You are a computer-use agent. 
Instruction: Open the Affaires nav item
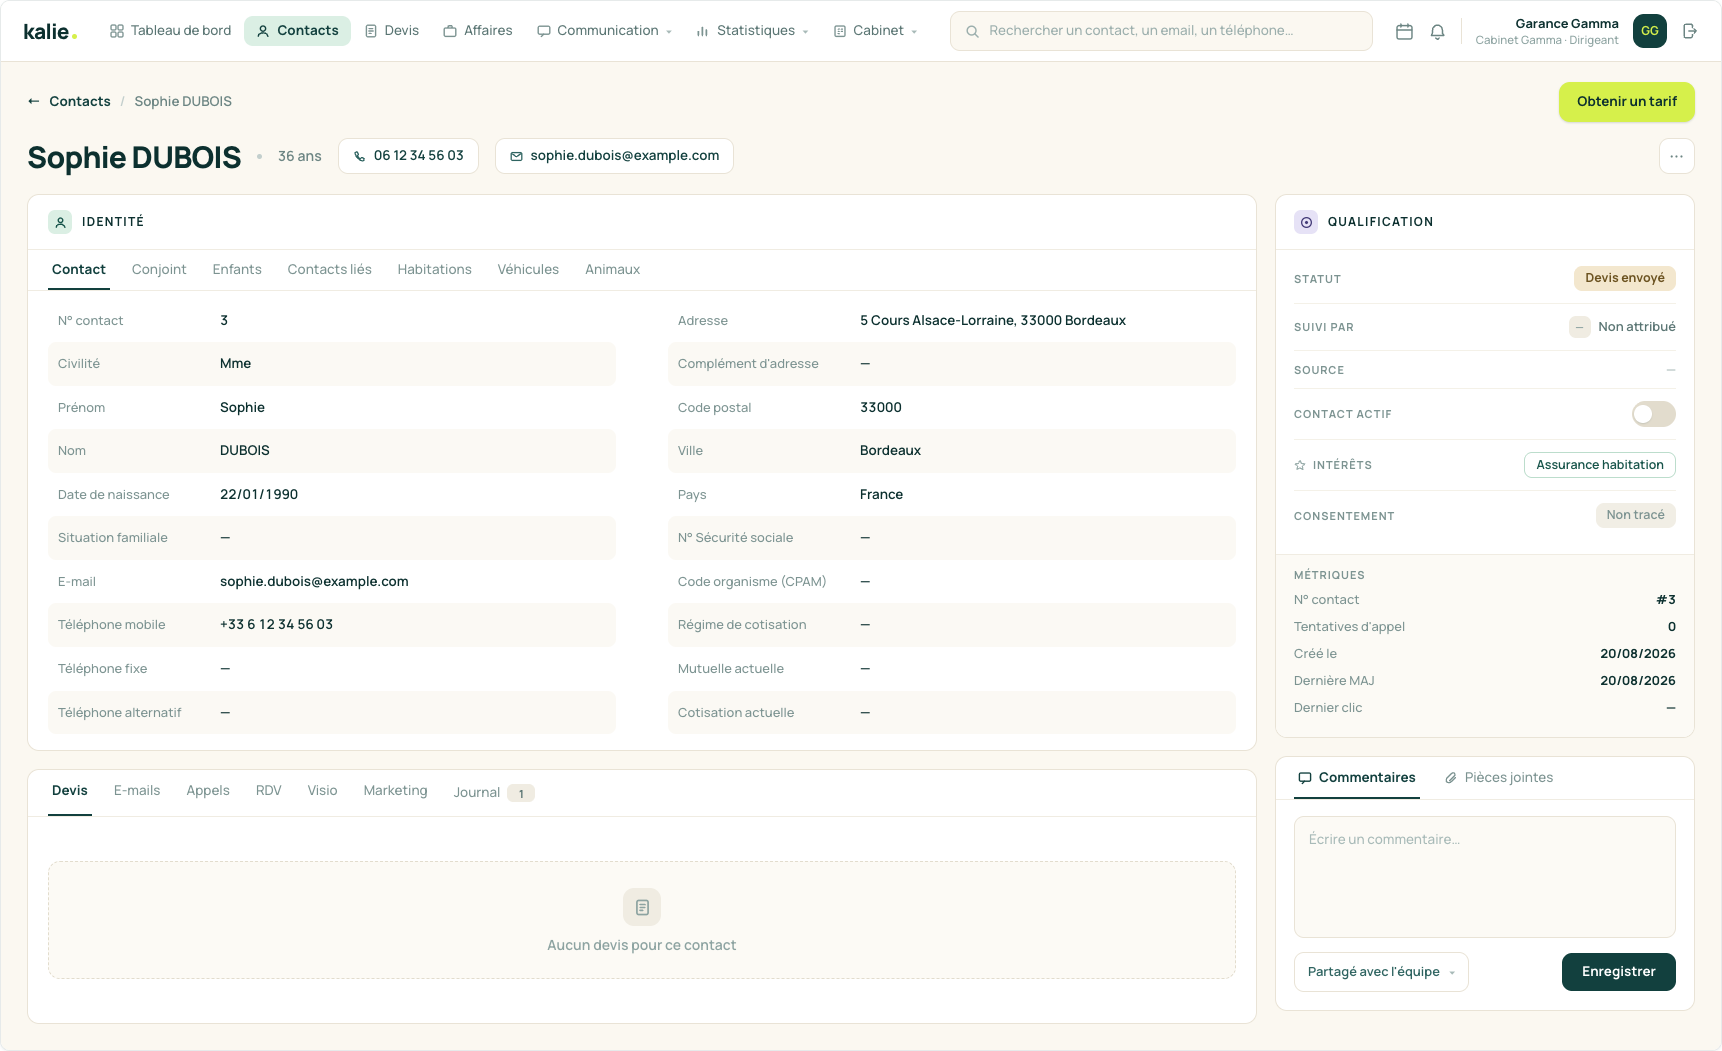tap(478, 31)
